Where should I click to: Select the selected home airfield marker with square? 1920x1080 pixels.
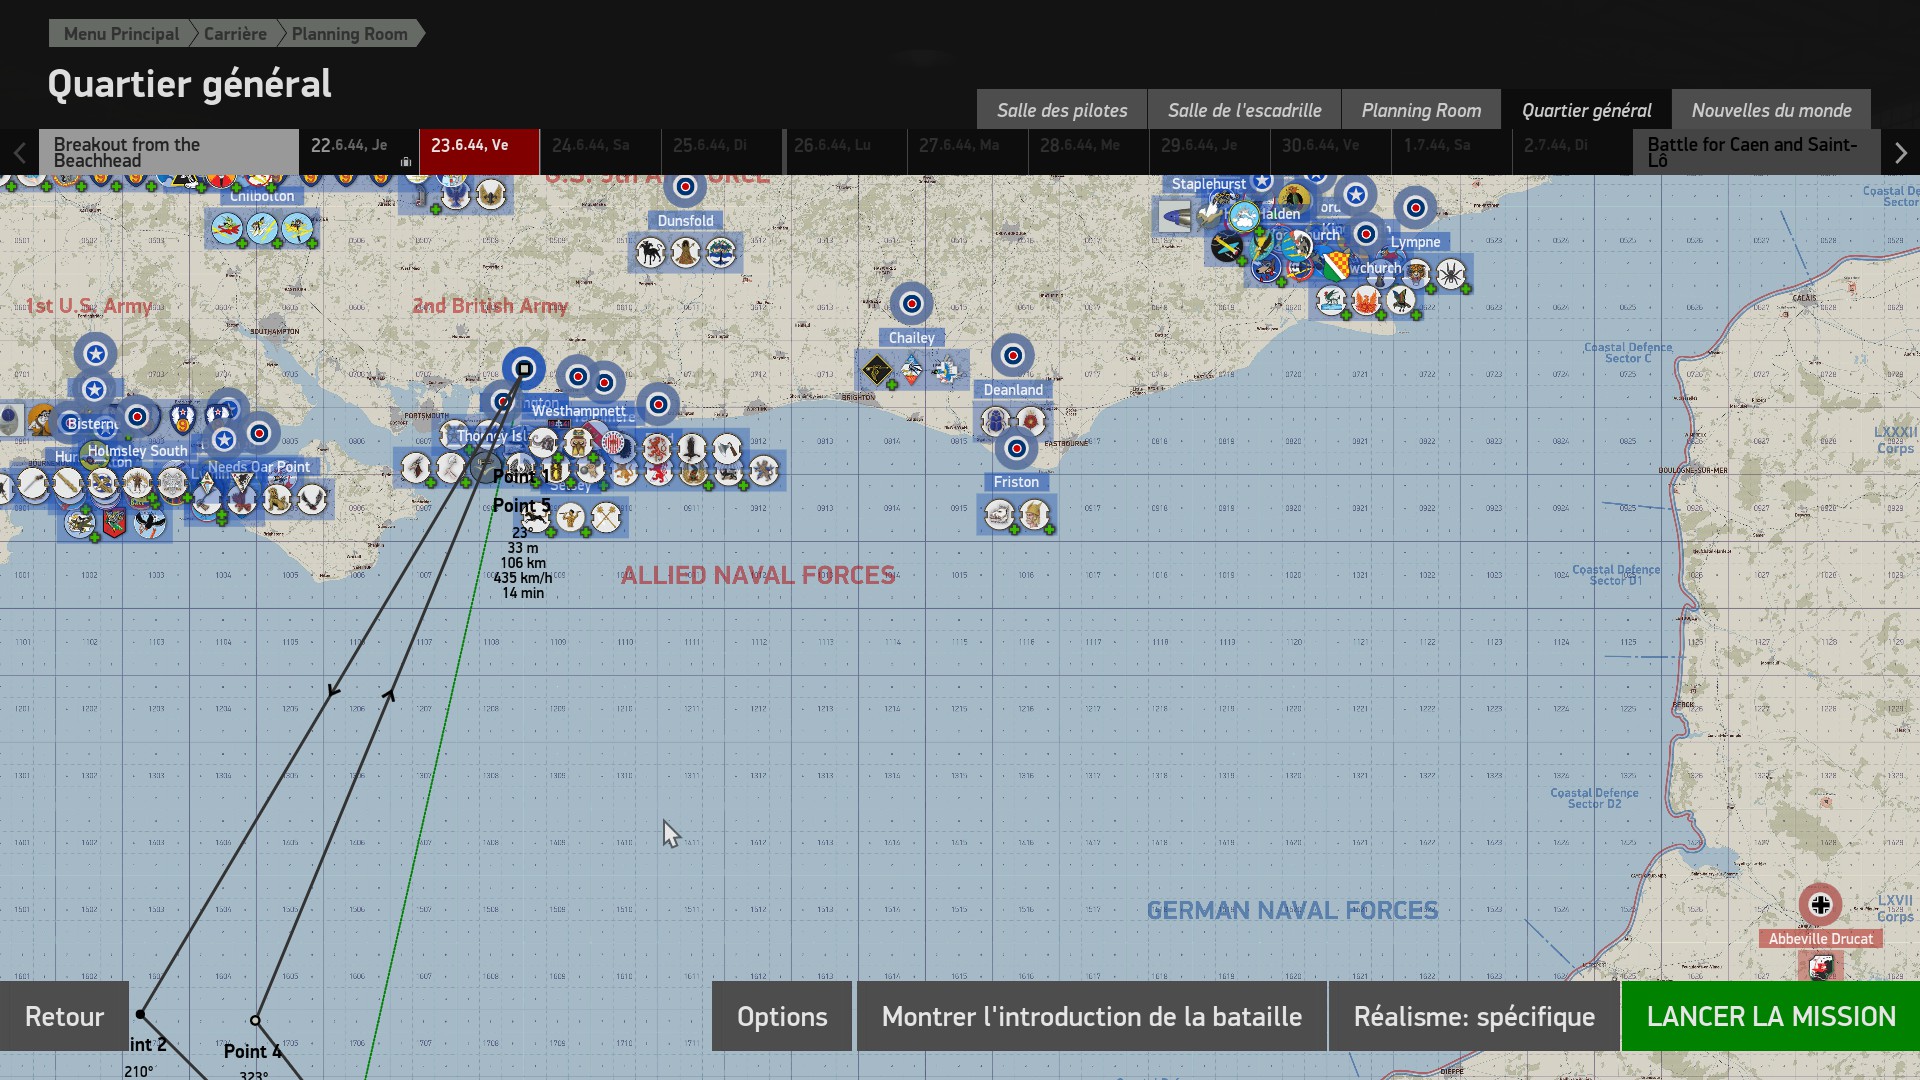point(523,369)
